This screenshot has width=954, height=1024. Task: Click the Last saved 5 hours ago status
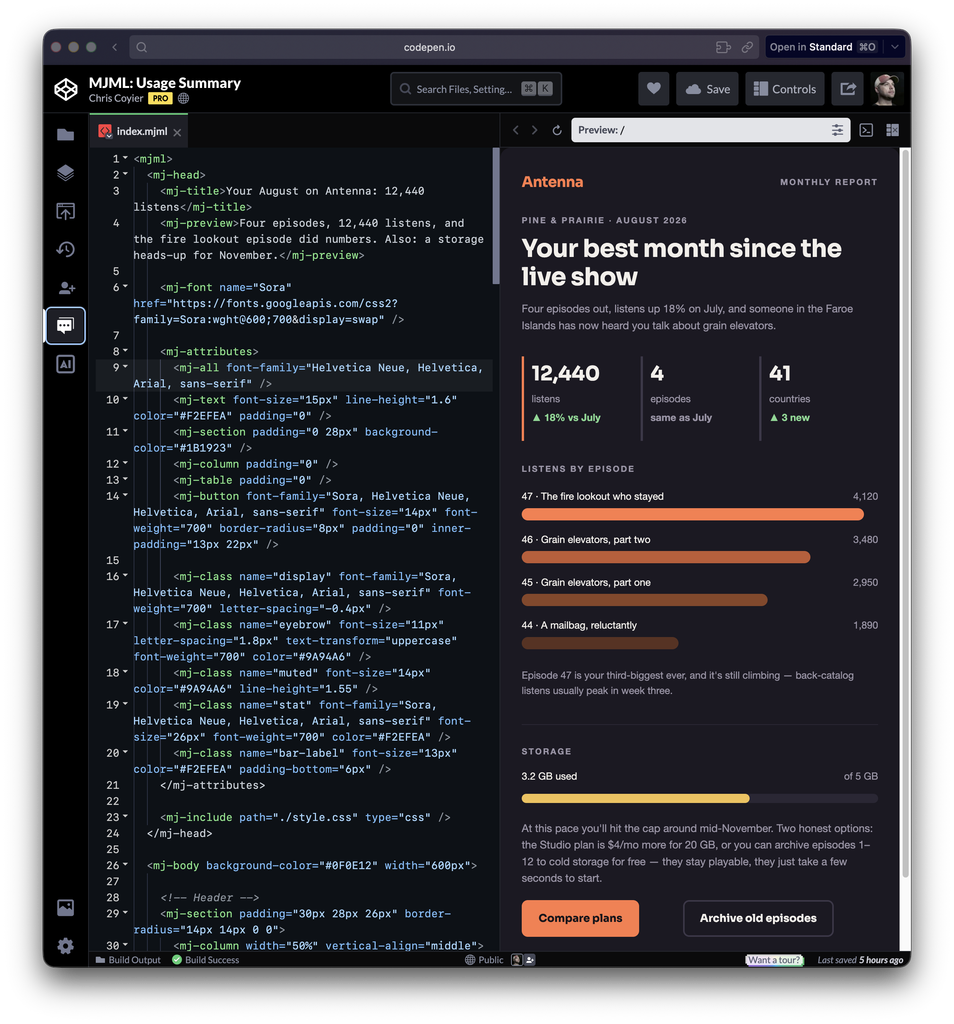tap(860, 960)
